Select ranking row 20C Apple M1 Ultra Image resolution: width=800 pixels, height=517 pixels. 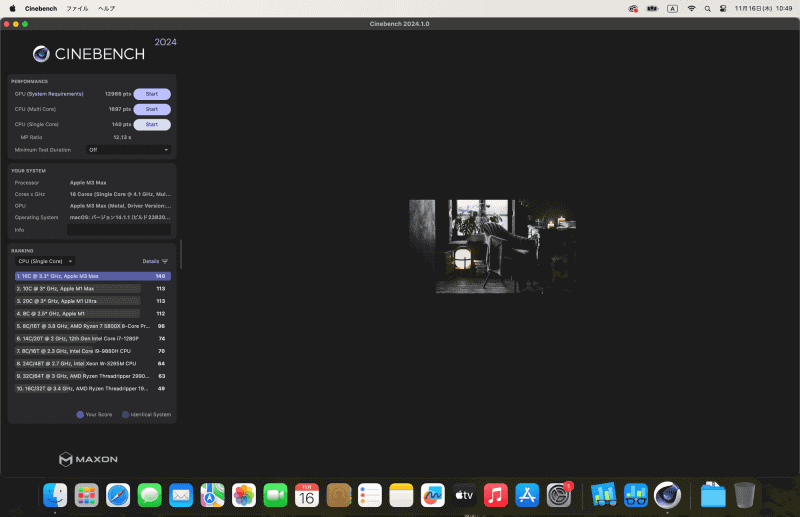pos(93,301)
